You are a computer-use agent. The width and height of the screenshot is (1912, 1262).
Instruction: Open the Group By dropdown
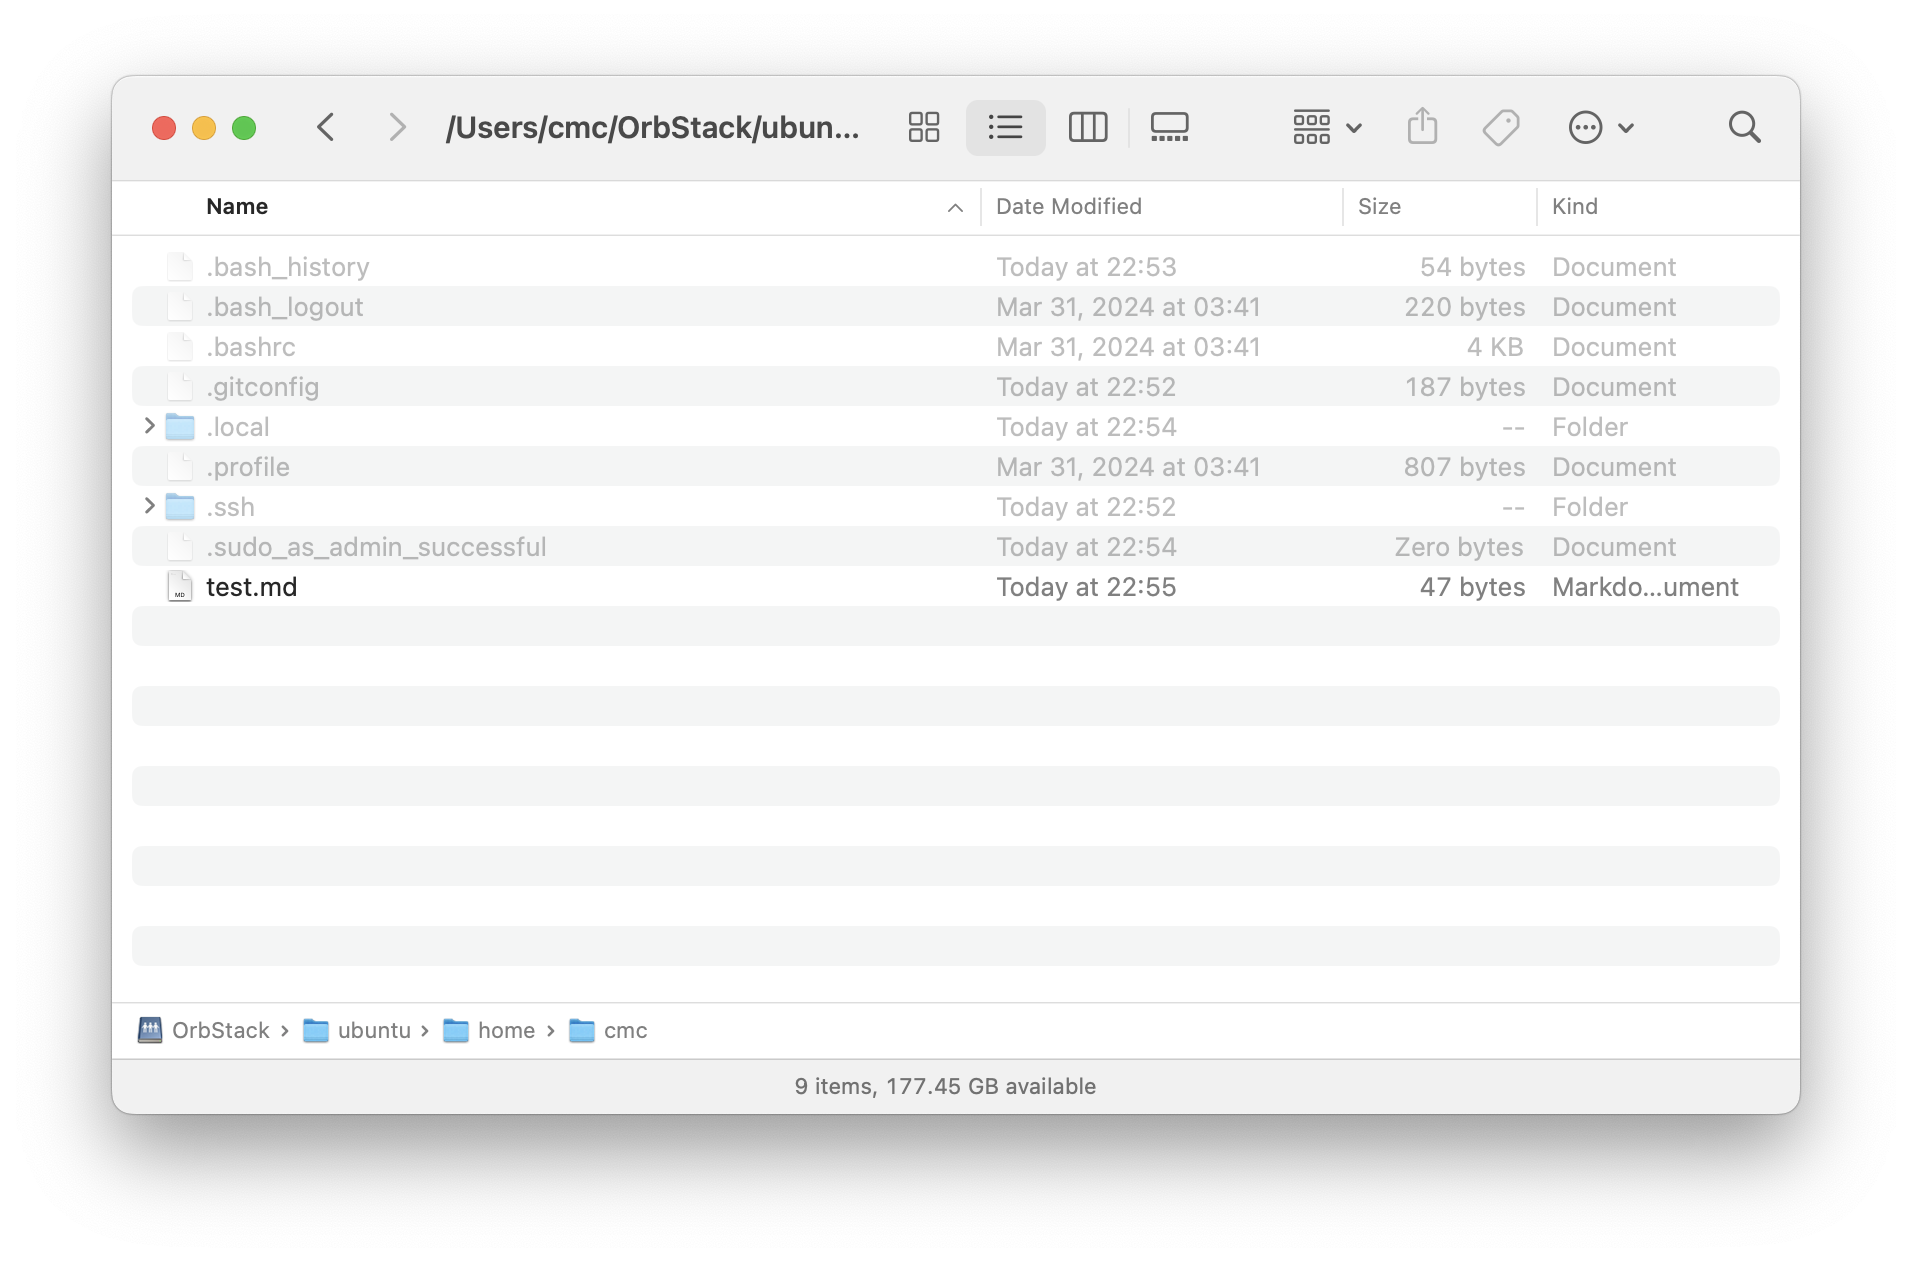(1326, 127)
